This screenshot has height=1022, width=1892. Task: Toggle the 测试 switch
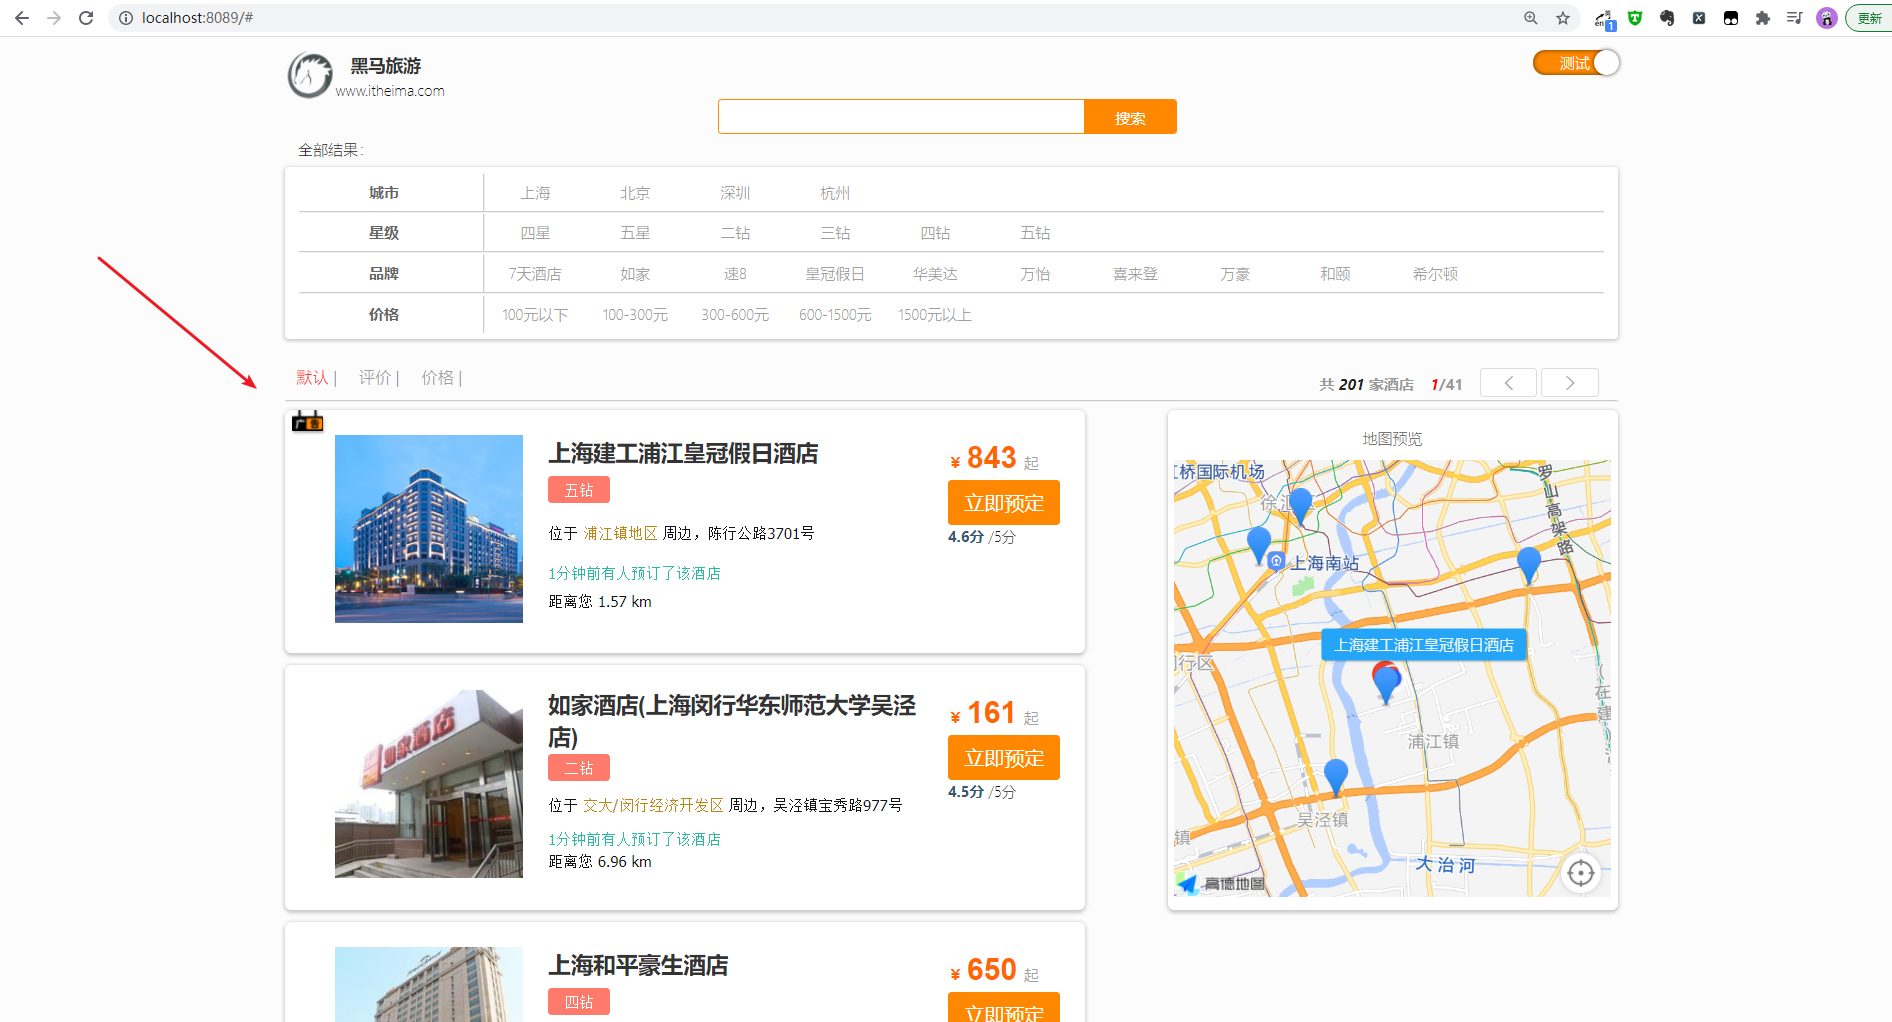click(1576, 63)
